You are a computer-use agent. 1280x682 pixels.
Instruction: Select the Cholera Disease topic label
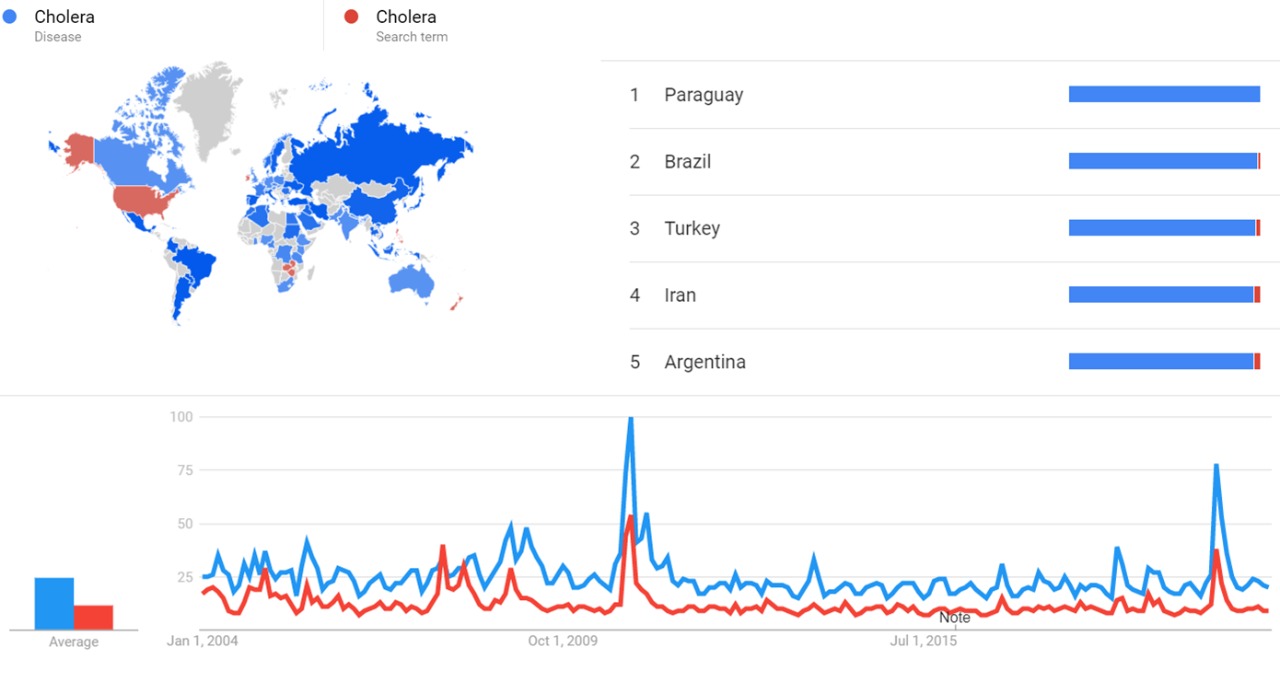point(64,17)
